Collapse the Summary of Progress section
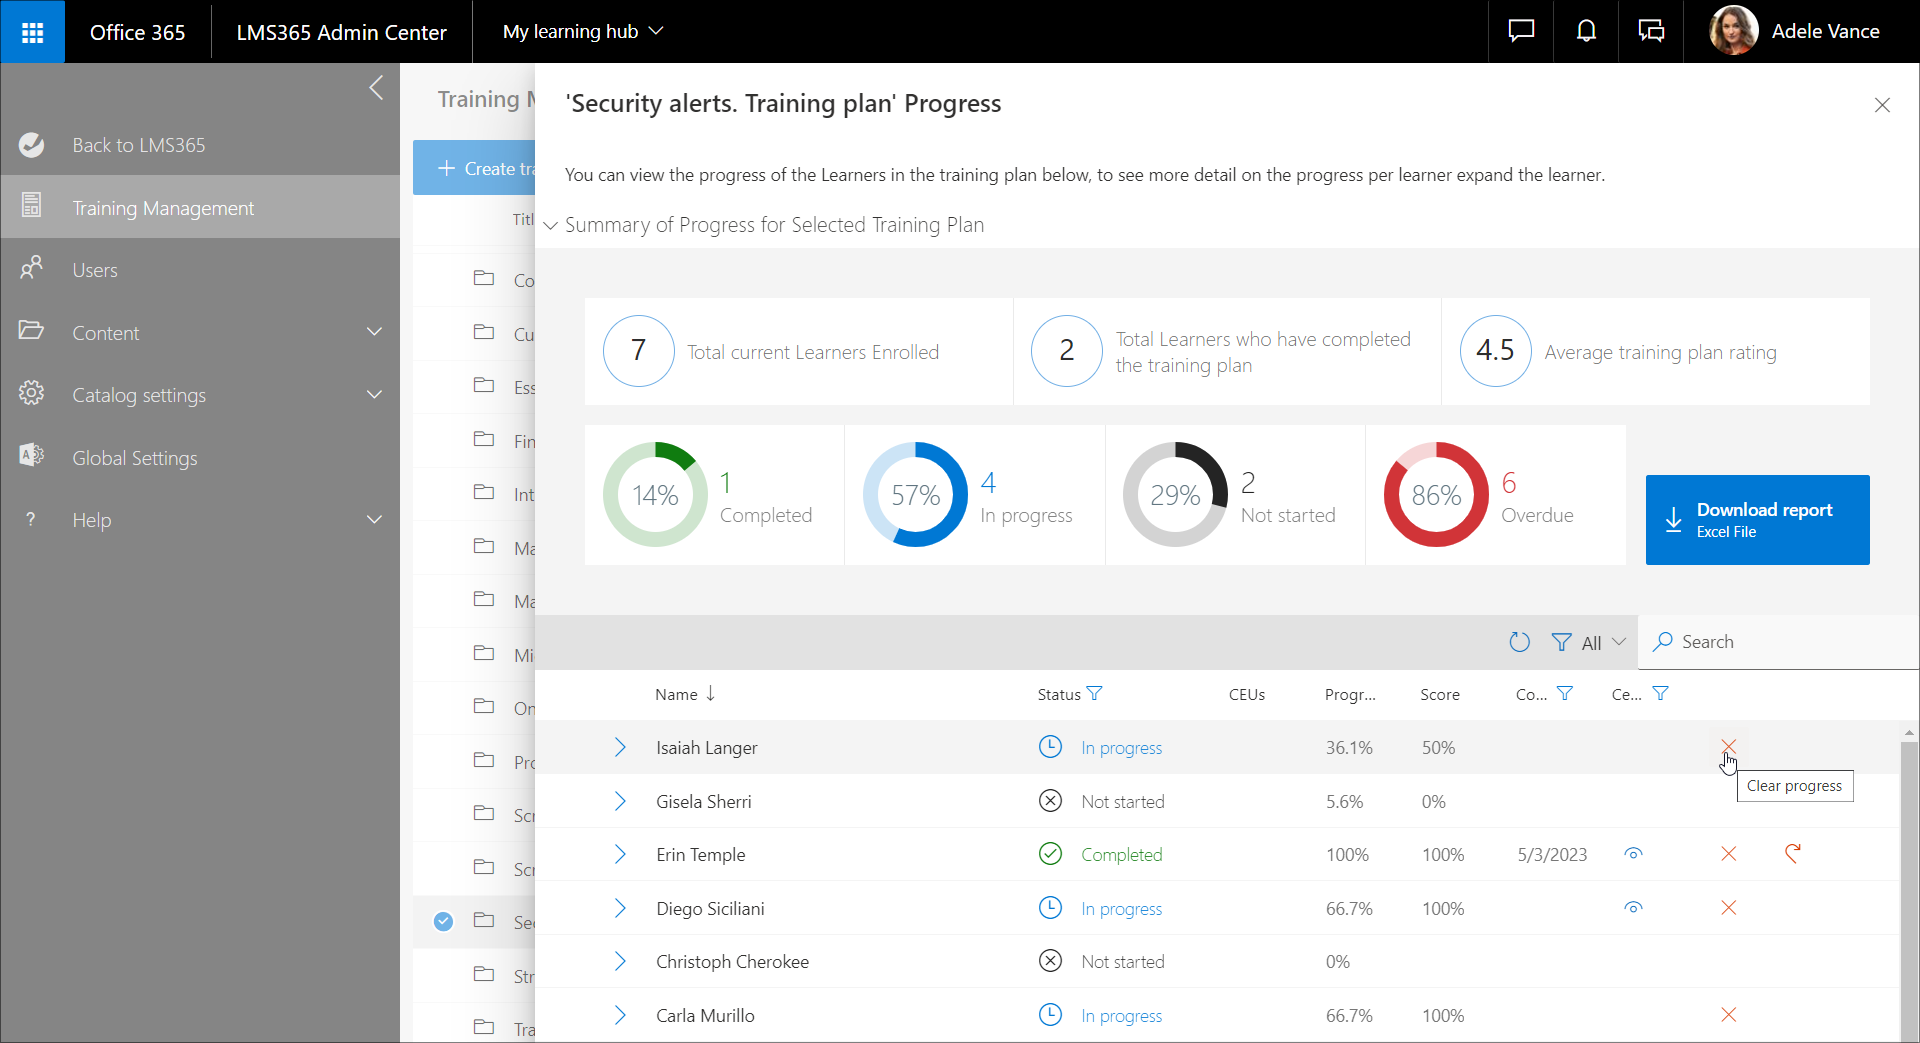Image resolution: width=1920 pixels, height=1043 pixels. click(551, 225)
